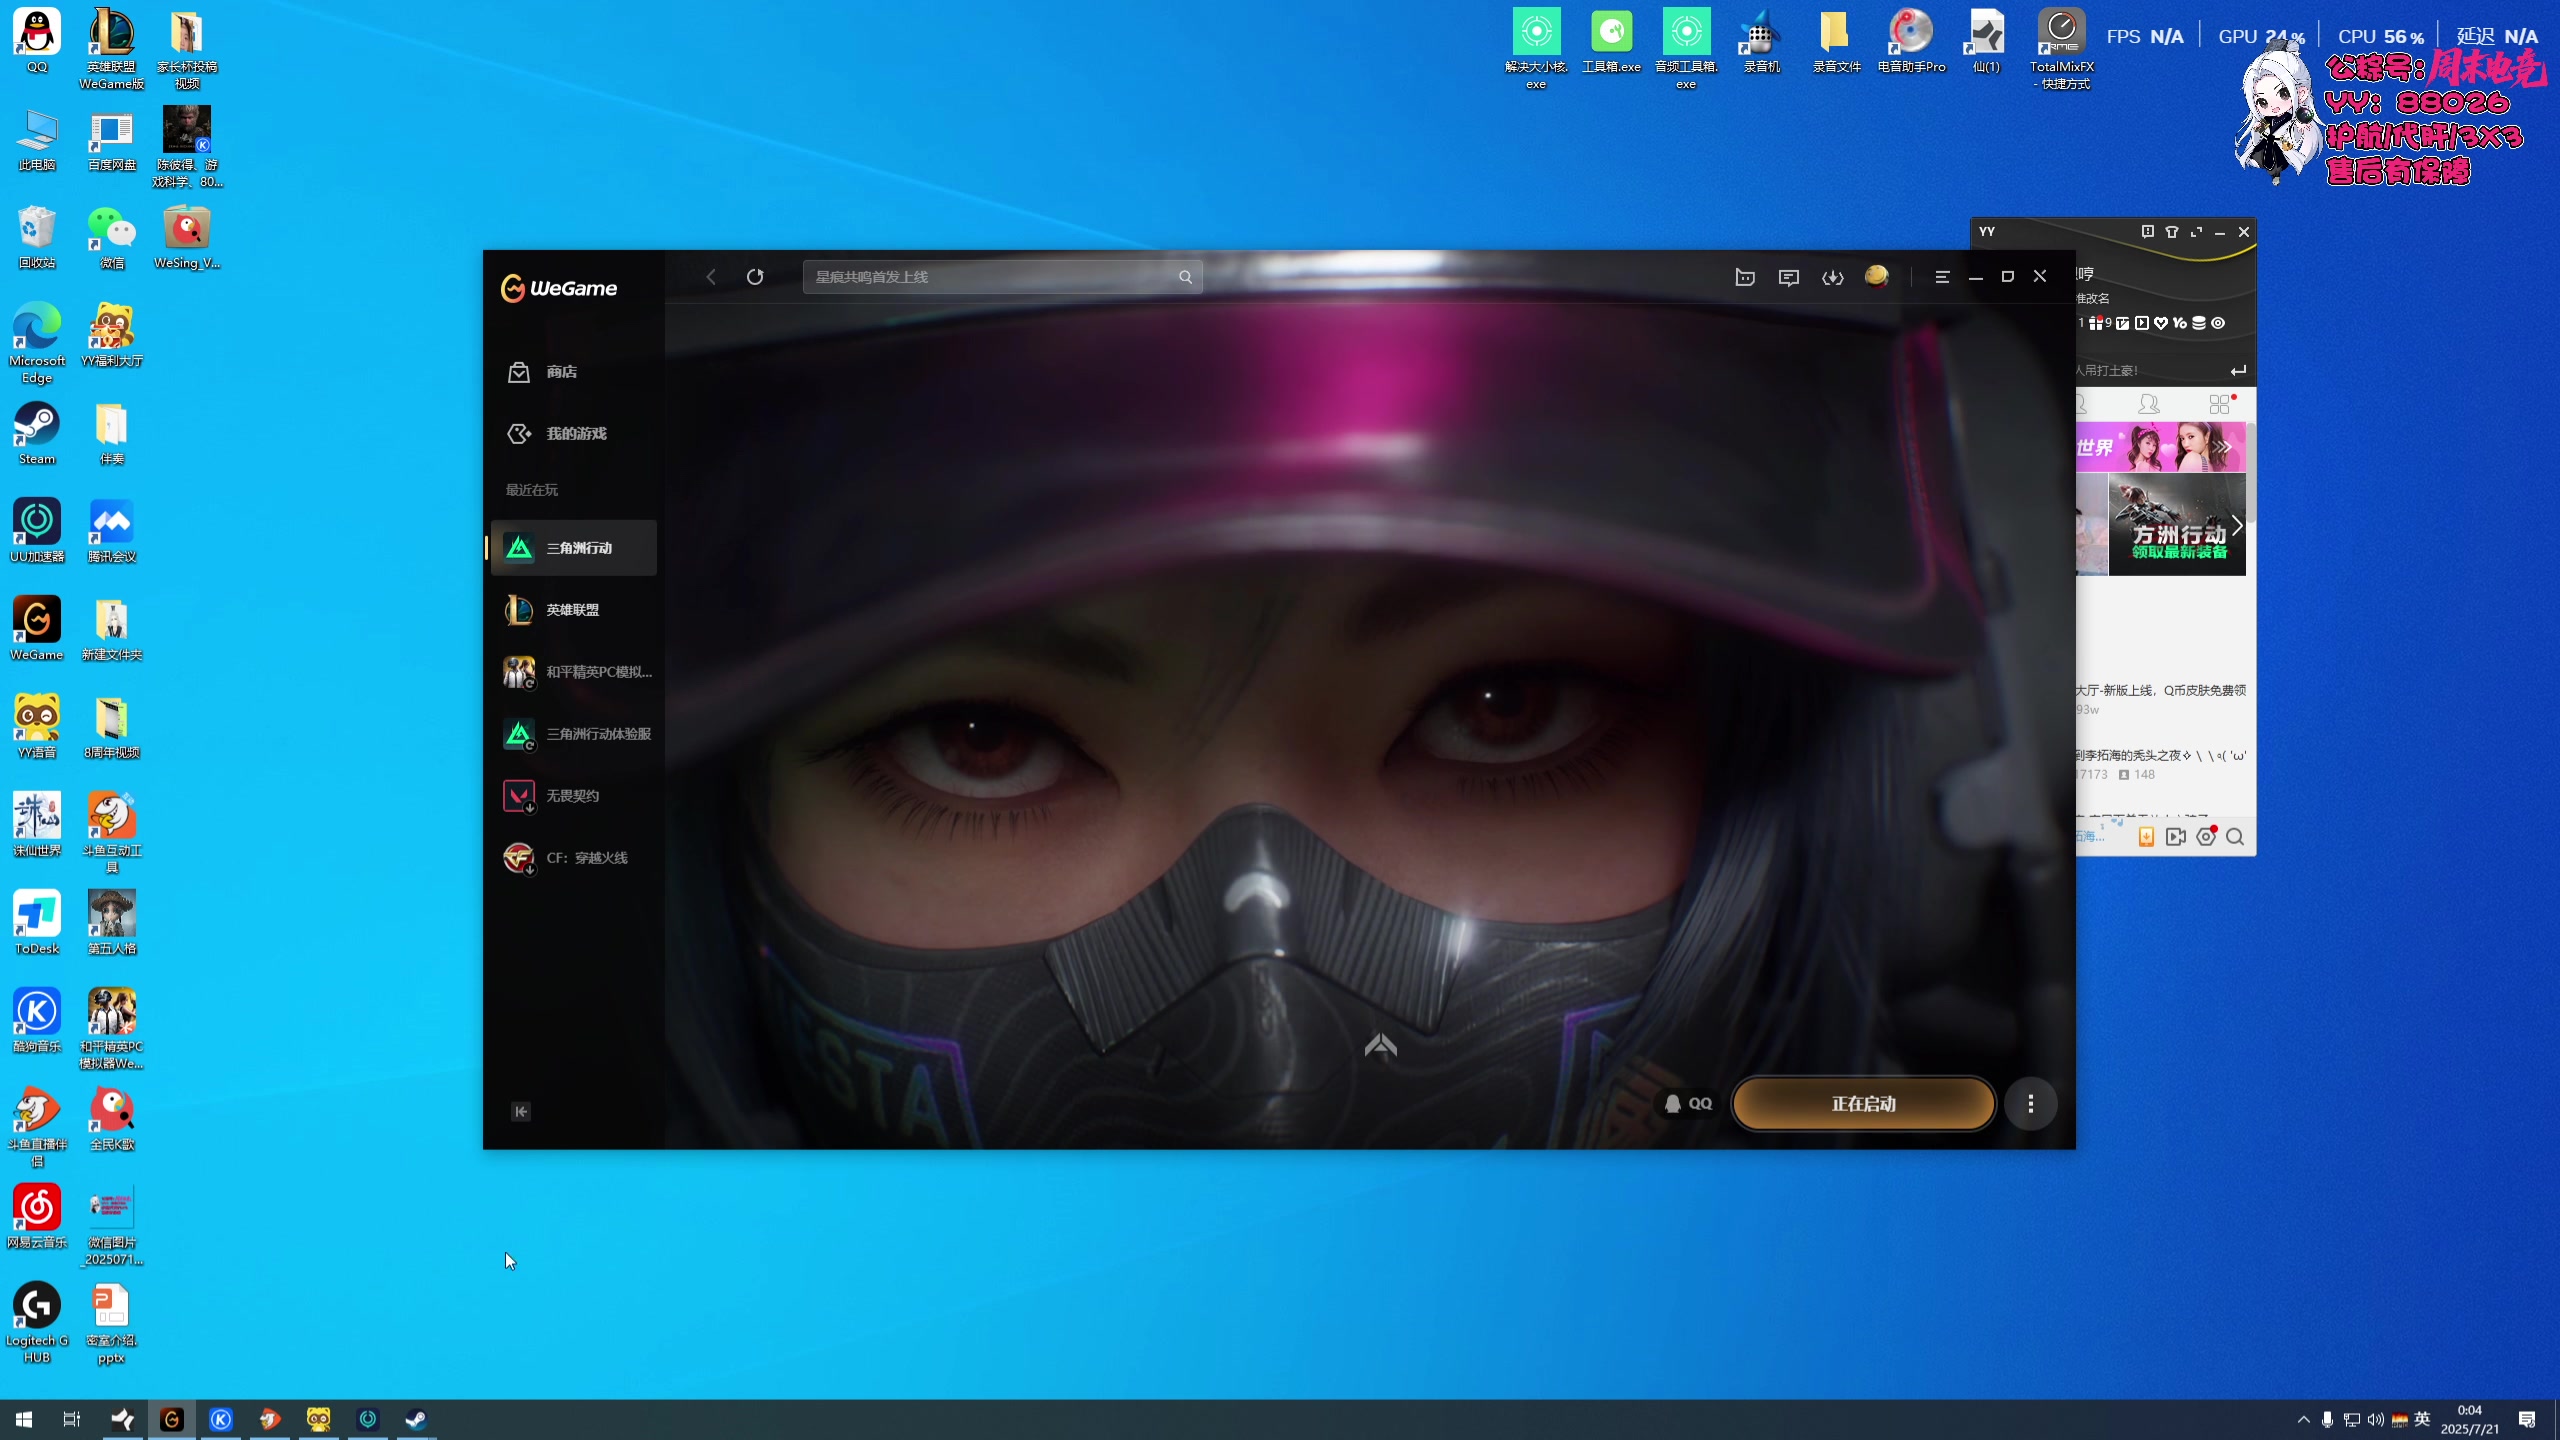This screenshot has width=2560, height=1440.
Task: Open the notification center icon
Action: click(x=2527, y=1419)
